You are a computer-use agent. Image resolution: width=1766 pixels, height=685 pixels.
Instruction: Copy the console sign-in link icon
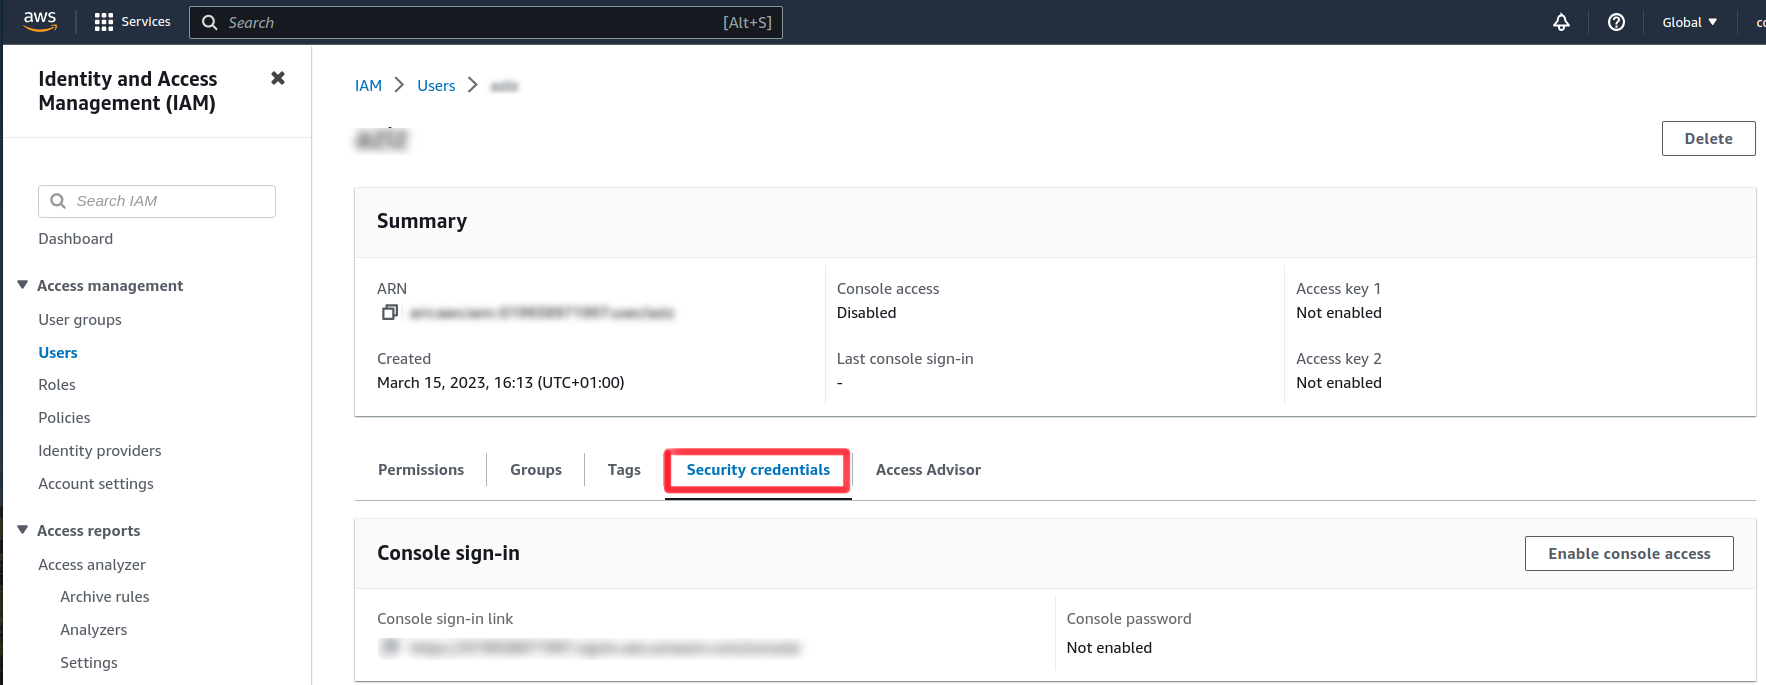[x=390, y=648]
